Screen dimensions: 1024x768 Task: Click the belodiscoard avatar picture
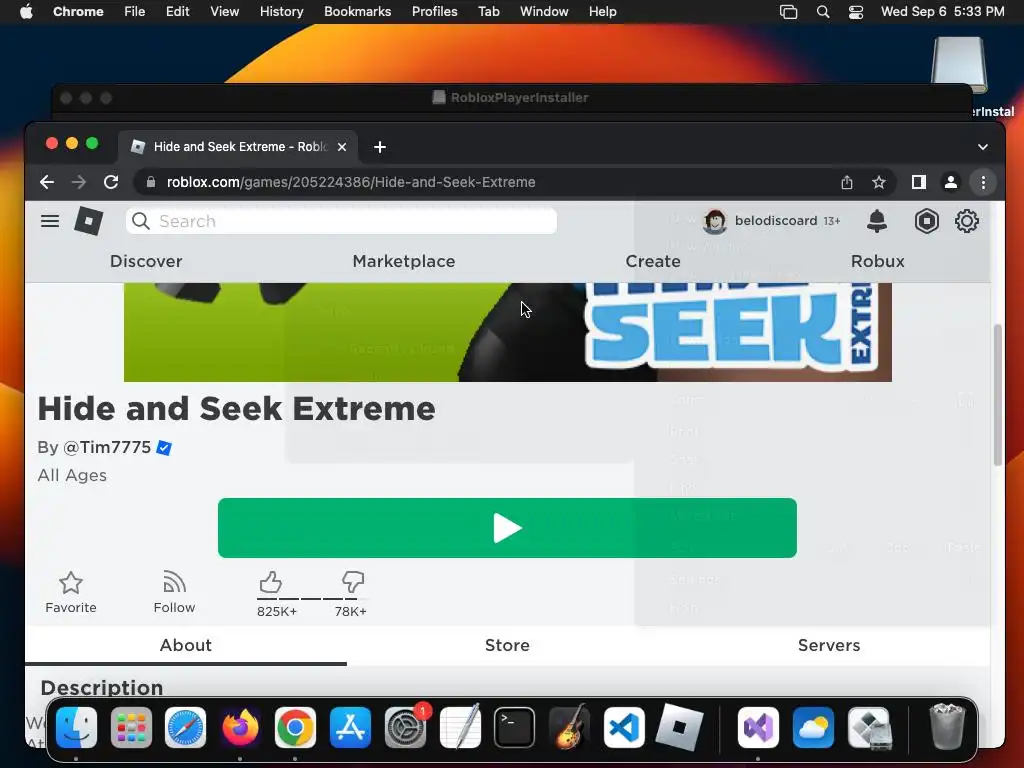714,221
